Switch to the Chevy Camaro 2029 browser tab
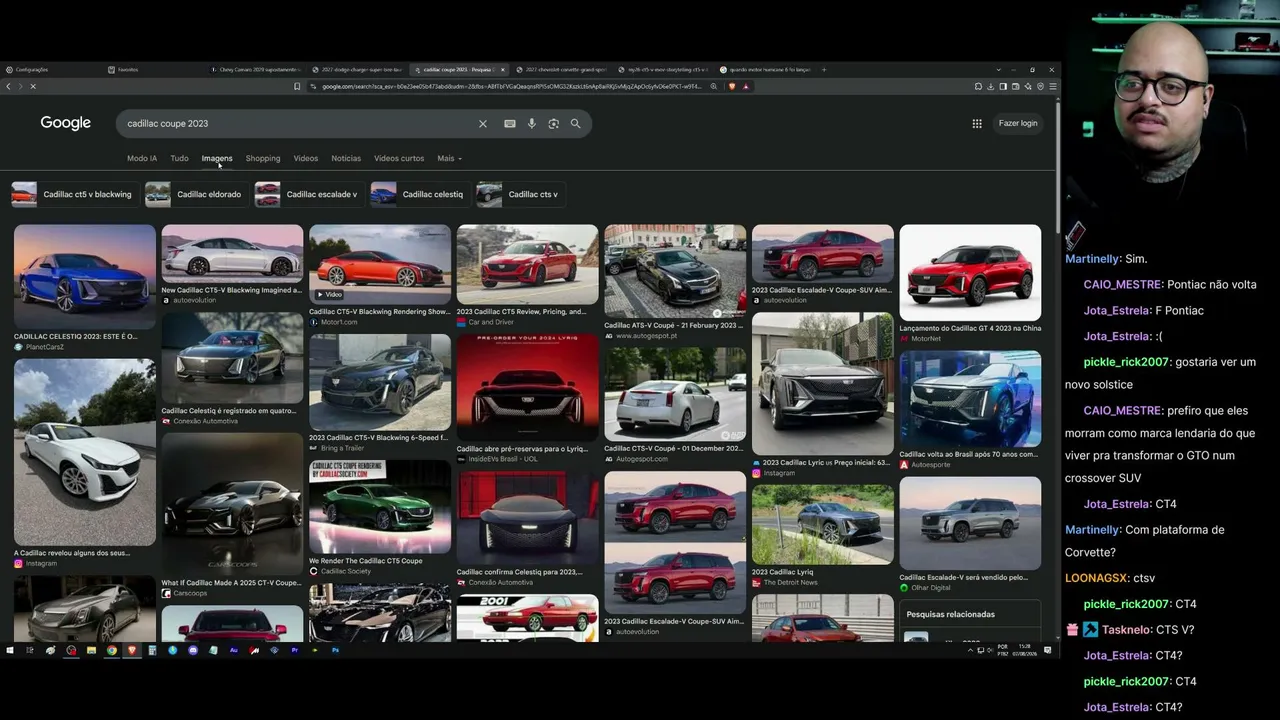Screen dimensions: 1280x720 click(x=255, y=70)
